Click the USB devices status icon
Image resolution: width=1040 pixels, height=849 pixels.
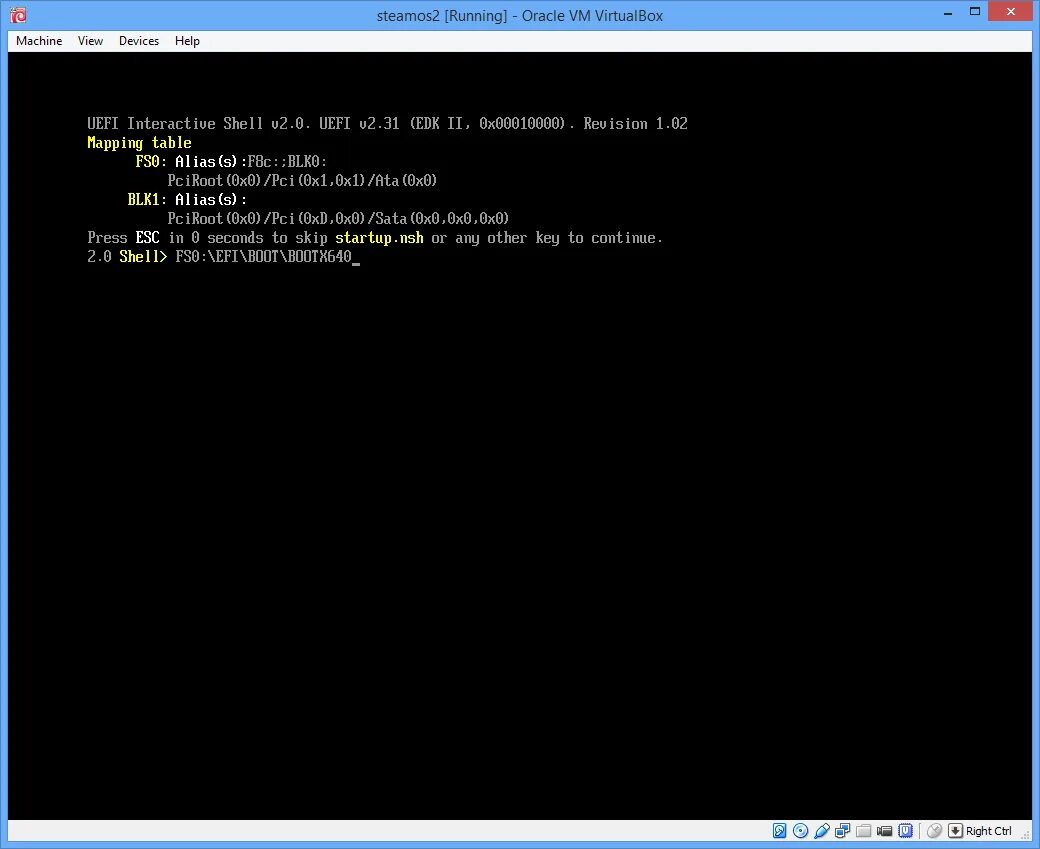822,830
